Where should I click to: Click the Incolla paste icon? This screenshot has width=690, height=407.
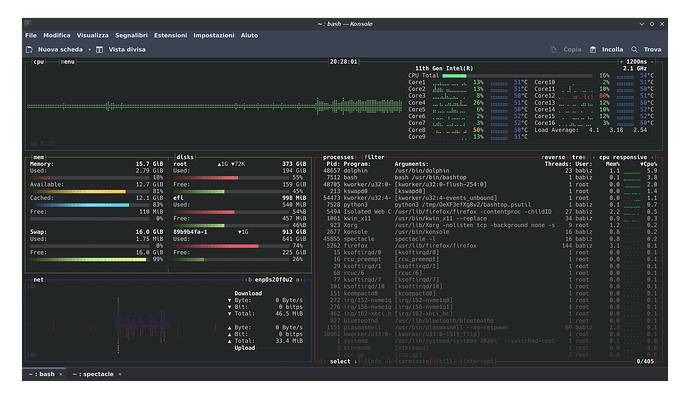point(592,49)
